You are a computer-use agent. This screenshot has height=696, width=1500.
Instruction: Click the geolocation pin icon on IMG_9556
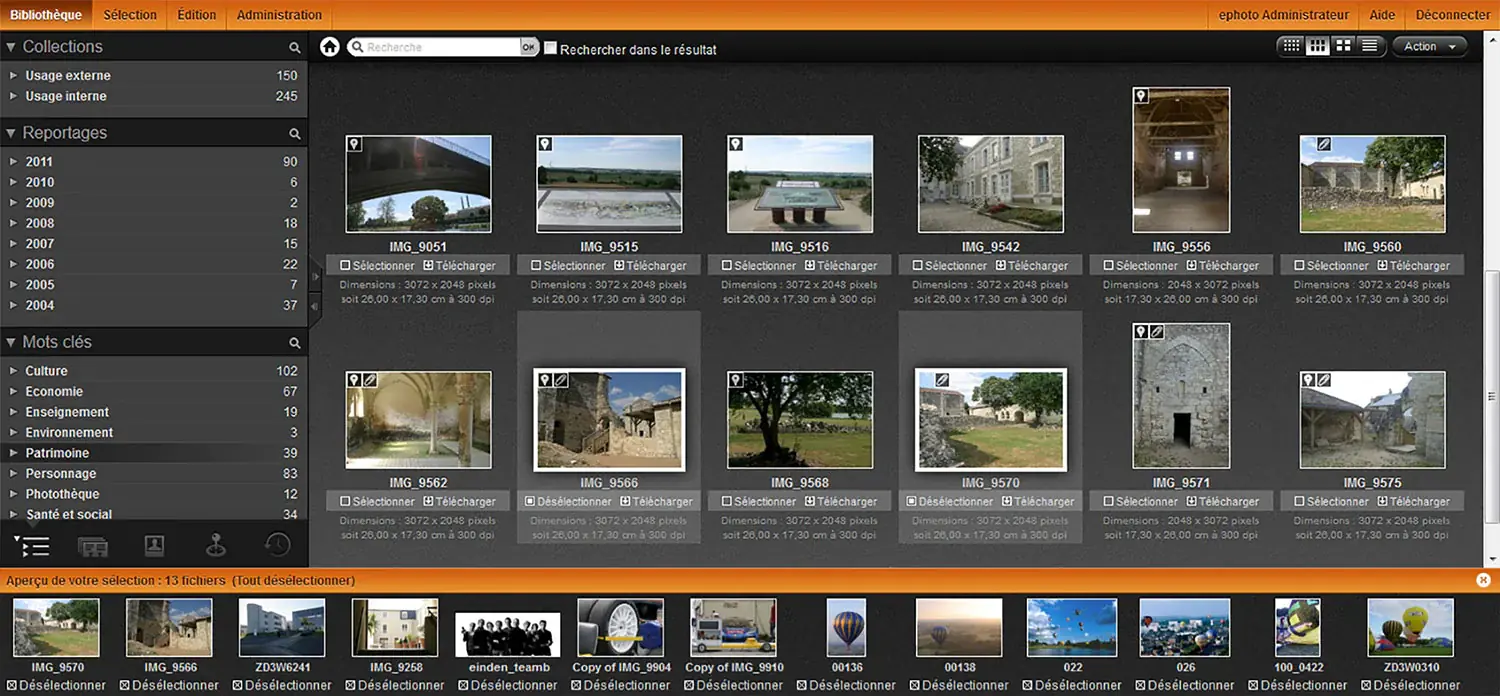click(1141, 96)
